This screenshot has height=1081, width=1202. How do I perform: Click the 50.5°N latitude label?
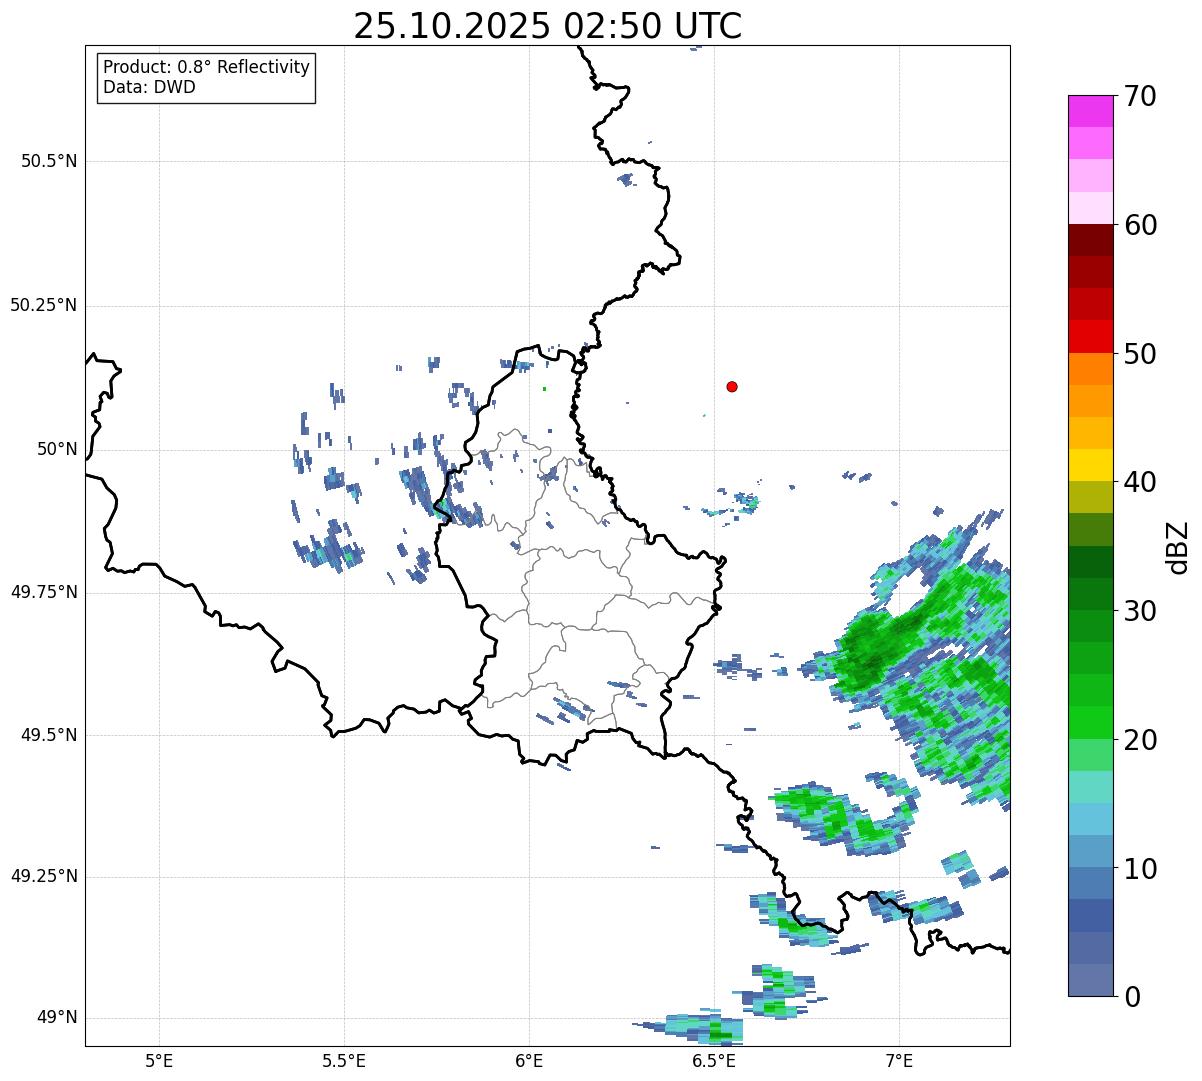pos(49,161)
